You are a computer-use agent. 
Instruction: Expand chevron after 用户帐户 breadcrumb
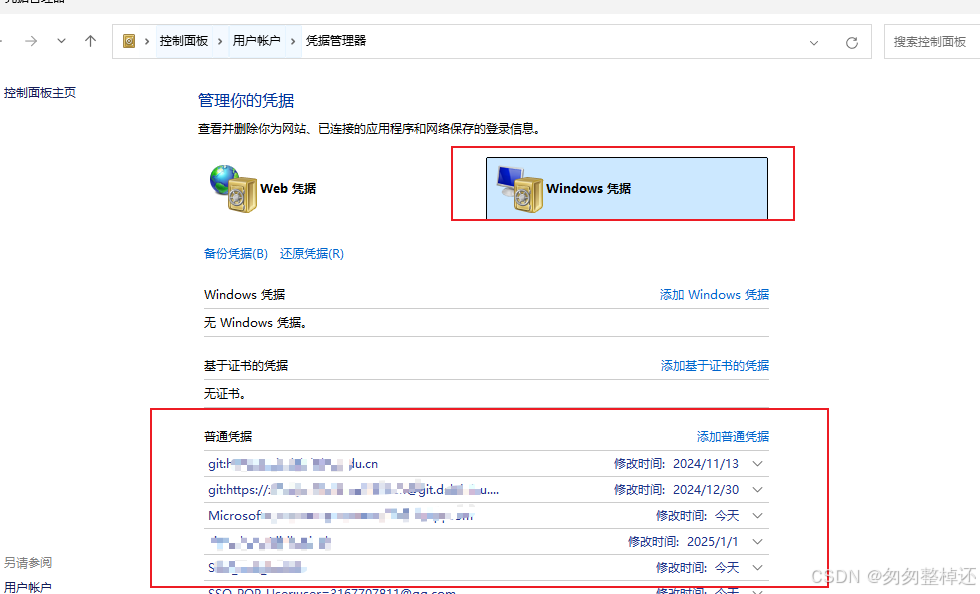click(292, 41)
